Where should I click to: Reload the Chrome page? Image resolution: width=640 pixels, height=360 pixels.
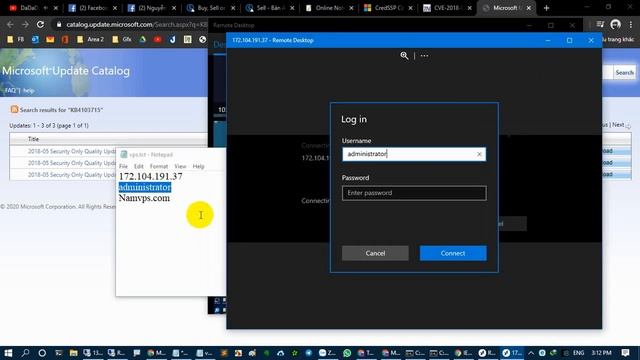(40, 24)
